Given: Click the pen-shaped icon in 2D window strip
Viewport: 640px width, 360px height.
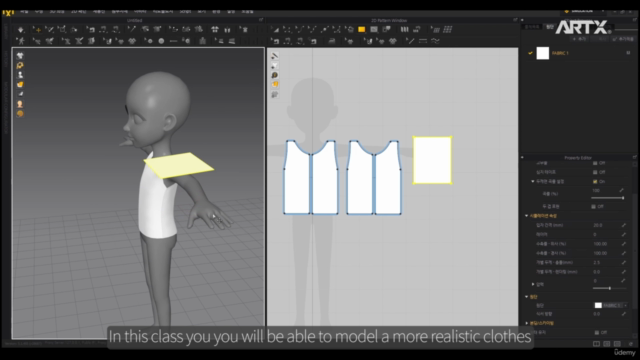Looking at the screenshot, I should coord(275,56).
